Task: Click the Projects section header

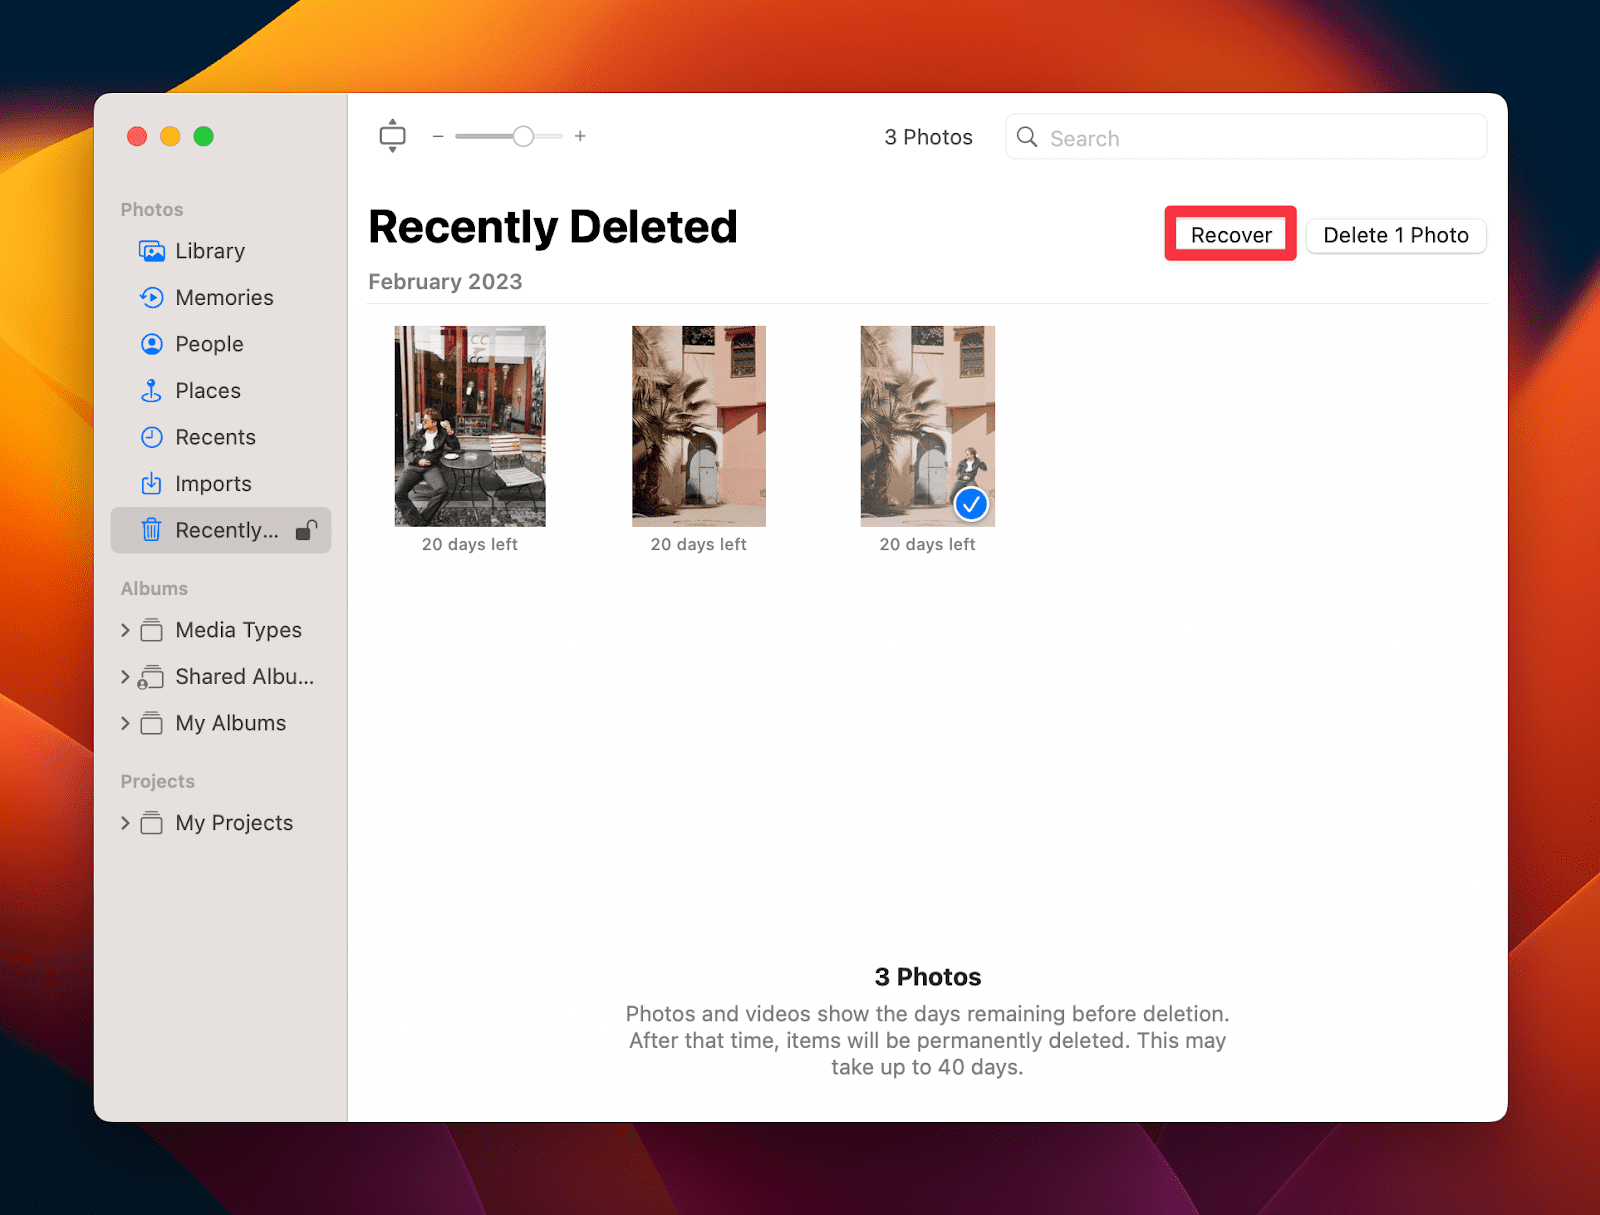Action: coord(158,782)
